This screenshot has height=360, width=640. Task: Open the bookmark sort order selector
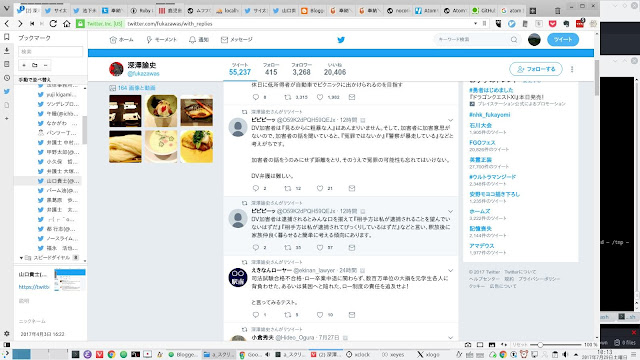(52, 80)
